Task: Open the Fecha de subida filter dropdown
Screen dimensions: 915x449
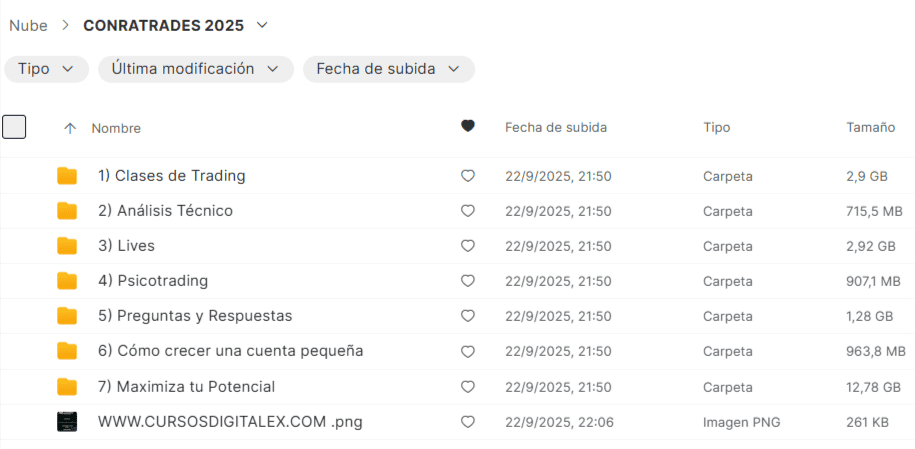Action: [x=388, y=69]
